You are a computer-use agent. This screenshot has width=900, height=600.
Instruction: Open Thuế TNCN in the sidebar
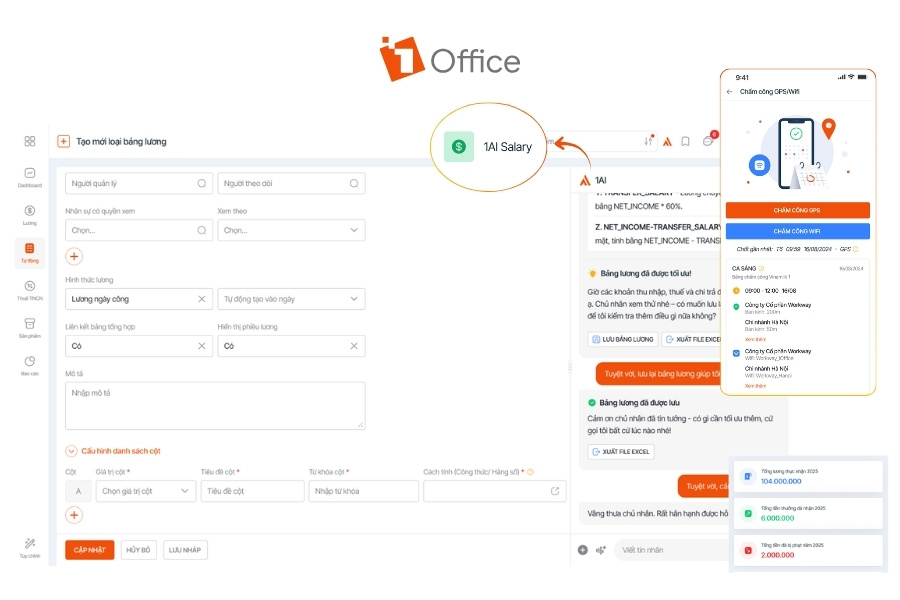(x=30, y=291)
